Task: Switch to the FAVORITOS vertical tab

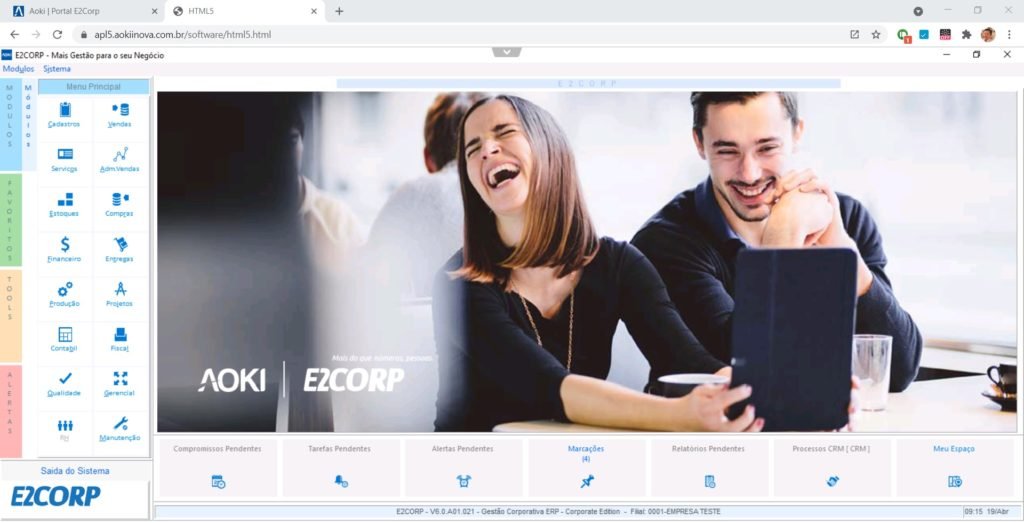Action: click(x=10, y=220)
